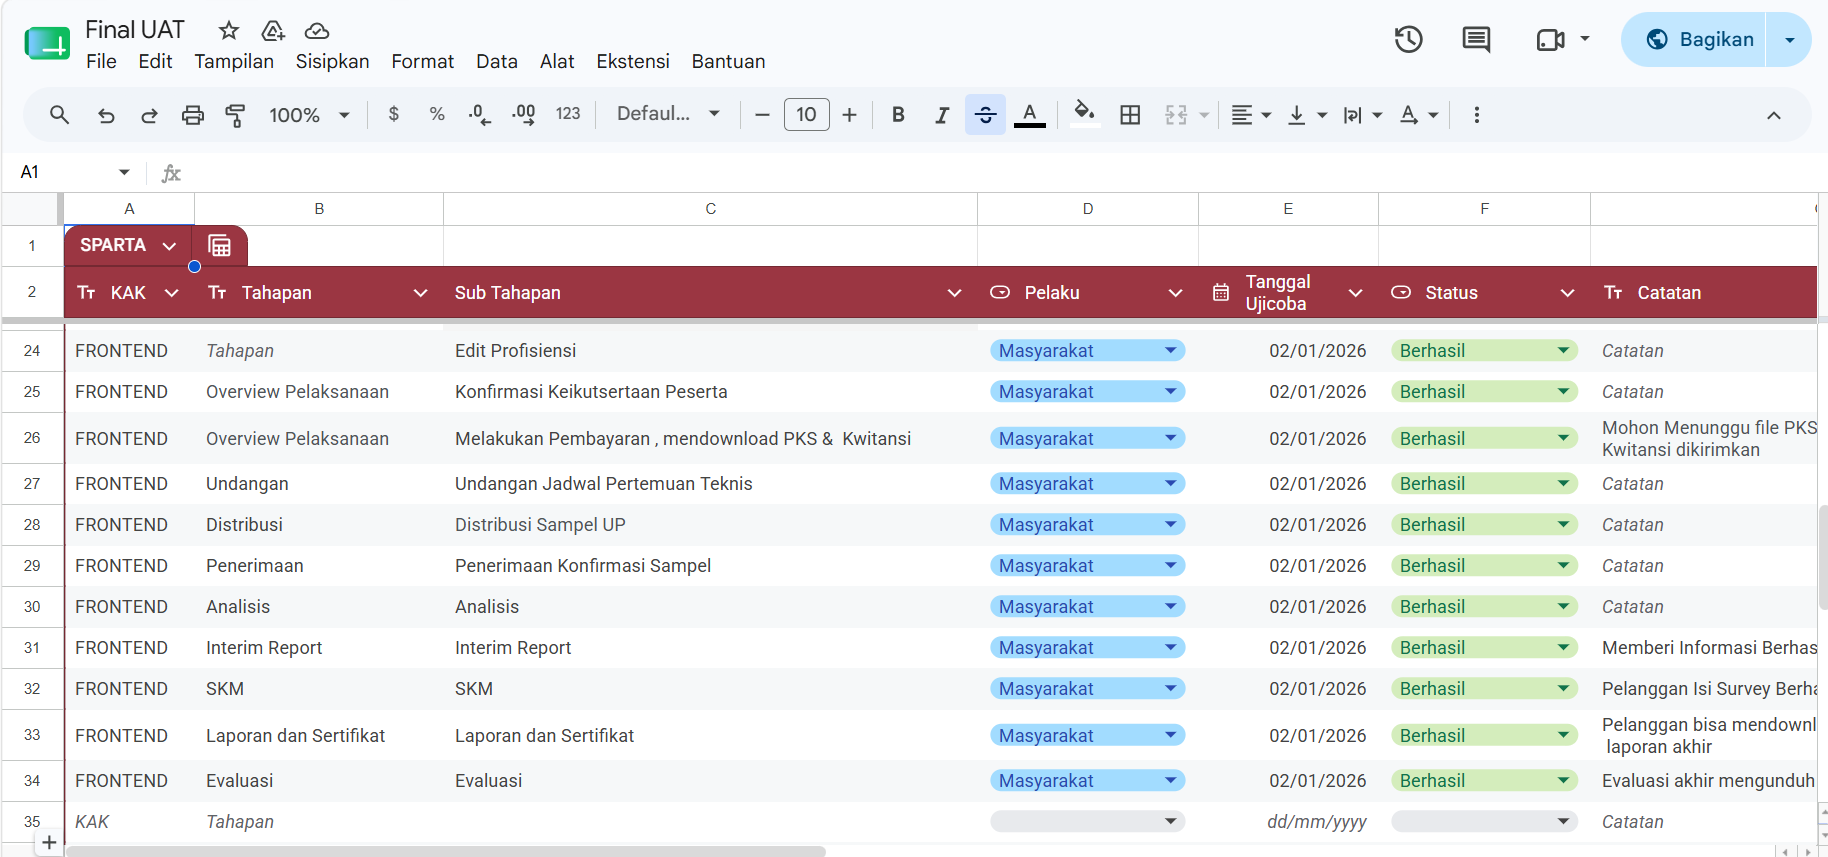Open the Sisipkan menu

[x=332, y=62]
